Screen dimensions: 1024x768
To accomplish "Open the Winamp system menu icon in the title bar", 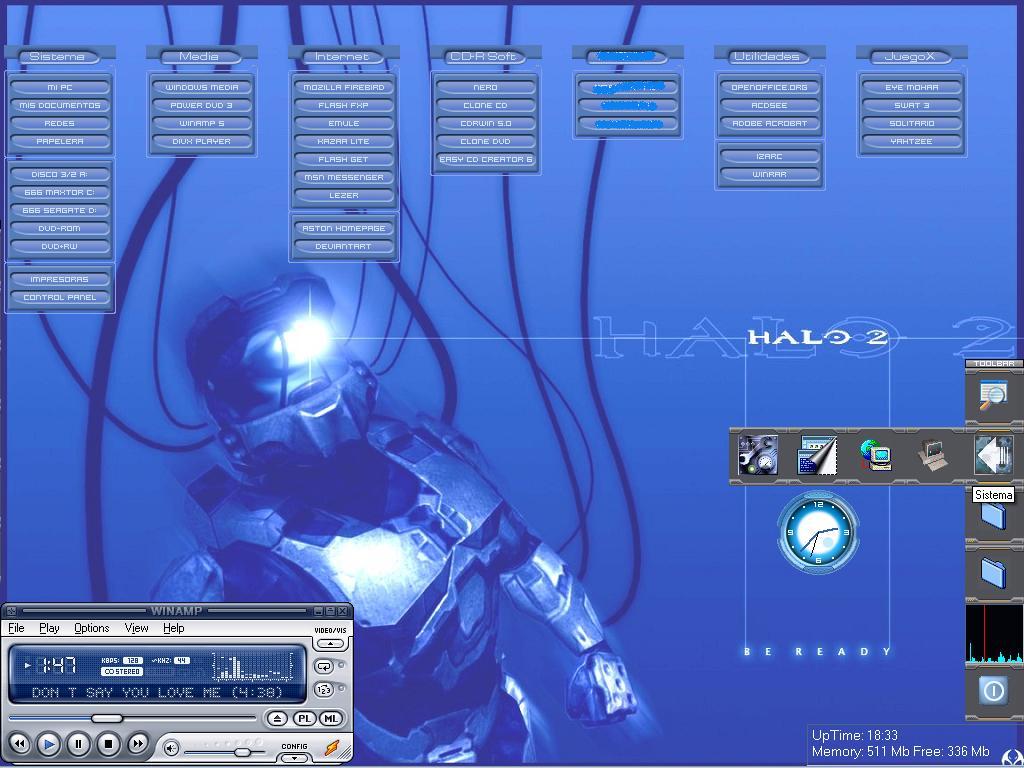I will [11, 611].
